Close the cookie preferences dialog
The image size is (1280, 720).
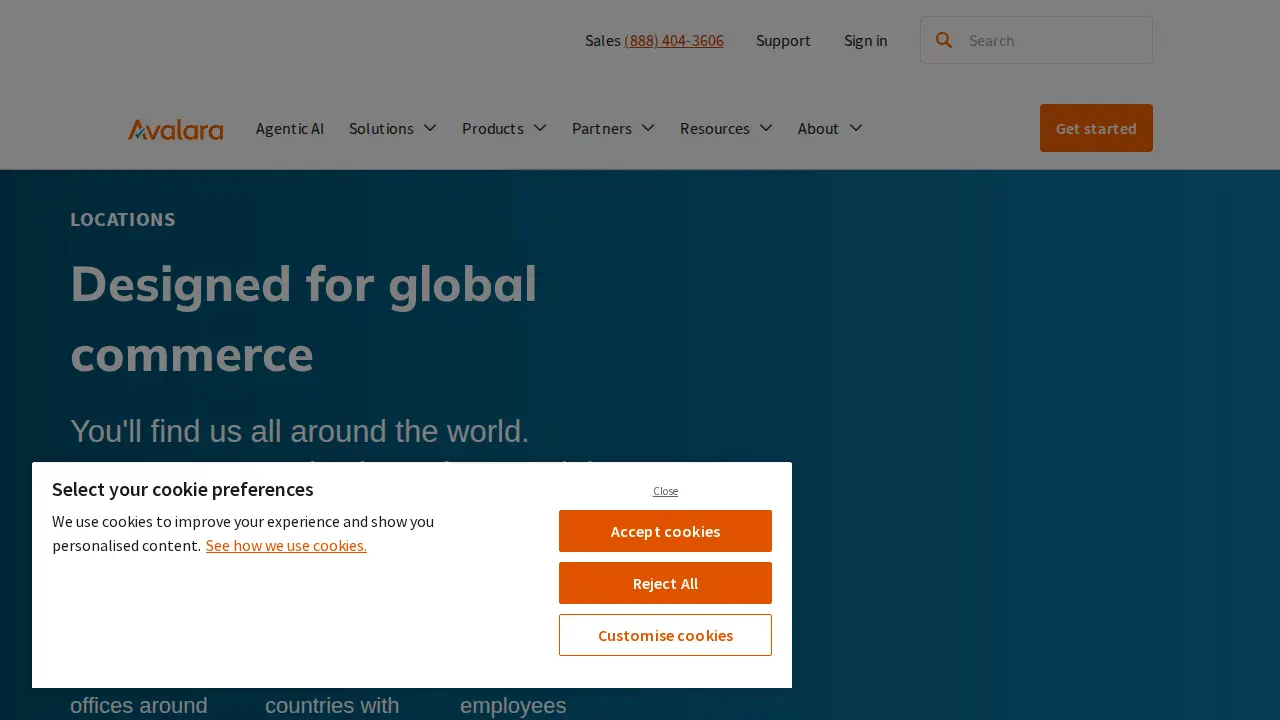click(666, 491)
